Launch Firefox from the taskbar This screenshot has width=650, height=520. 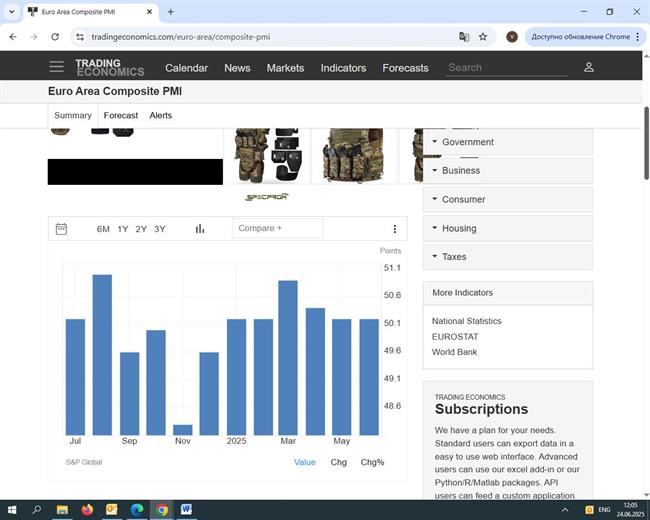87,510
